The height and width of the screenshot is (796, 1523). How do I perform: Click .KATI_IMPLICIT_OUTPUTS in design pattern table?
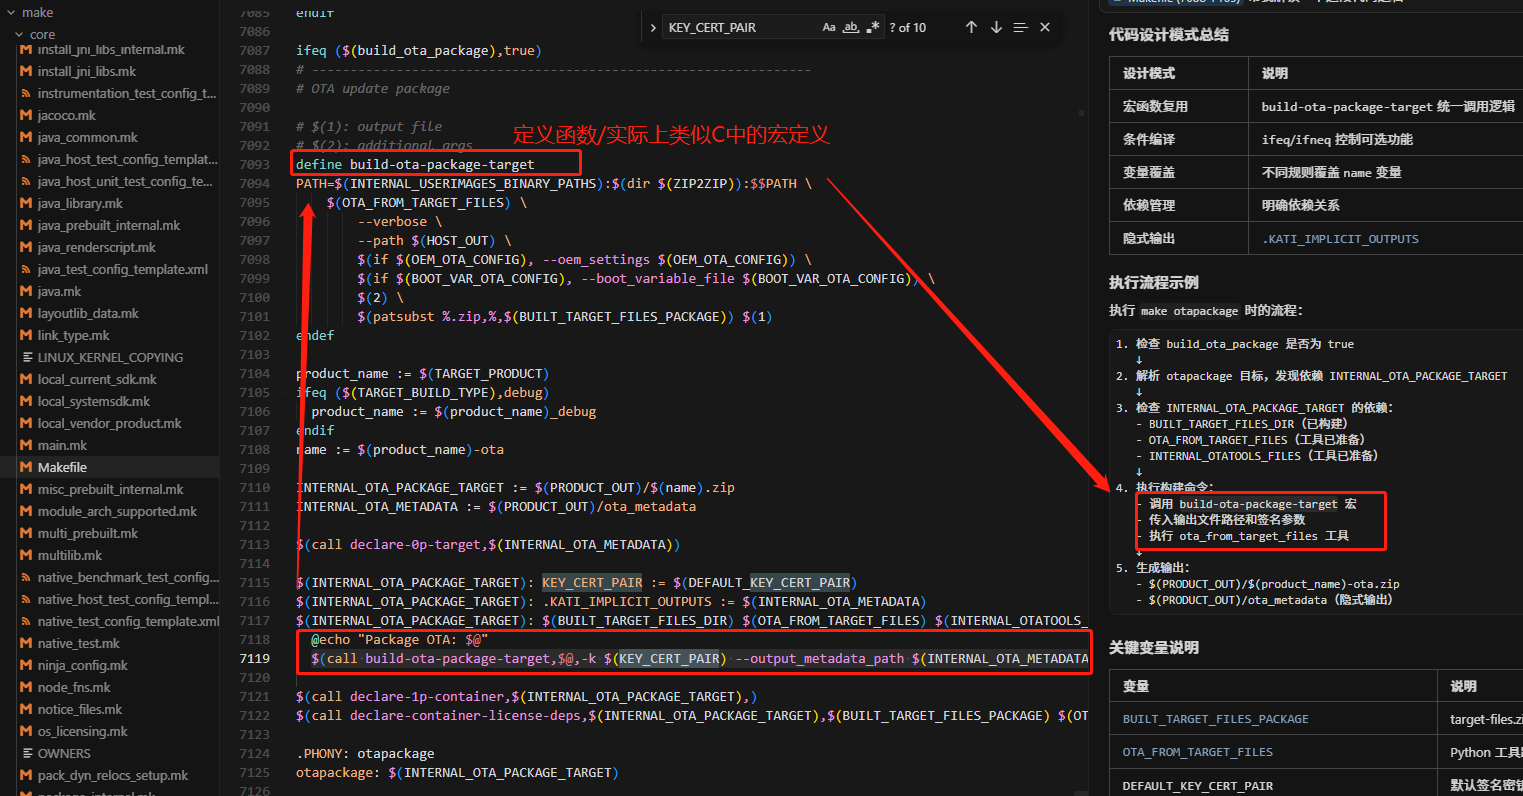(x=1340, y=239)
